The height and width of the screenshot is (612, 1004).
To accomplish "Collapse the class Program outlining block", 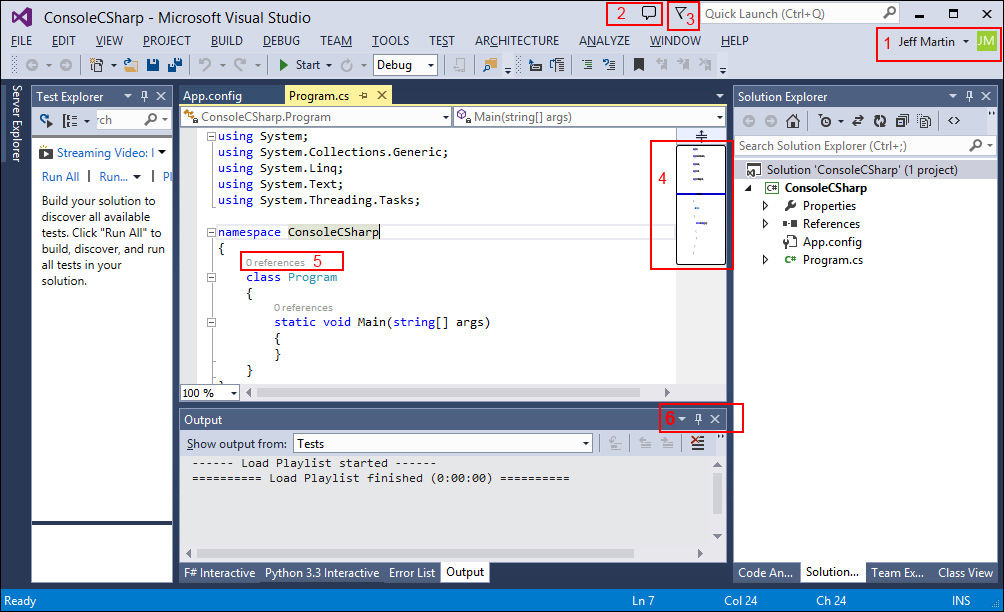I will click(x=211, y=278).
